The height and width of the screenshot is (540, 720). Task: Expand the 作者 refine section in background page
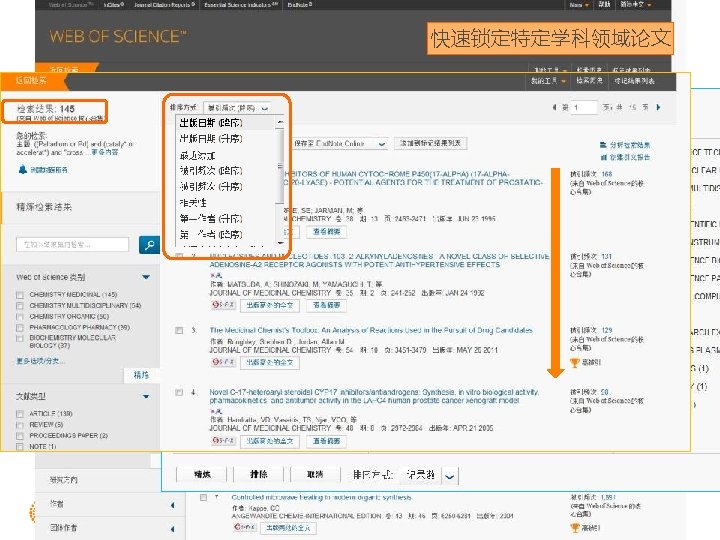[173, 505]
